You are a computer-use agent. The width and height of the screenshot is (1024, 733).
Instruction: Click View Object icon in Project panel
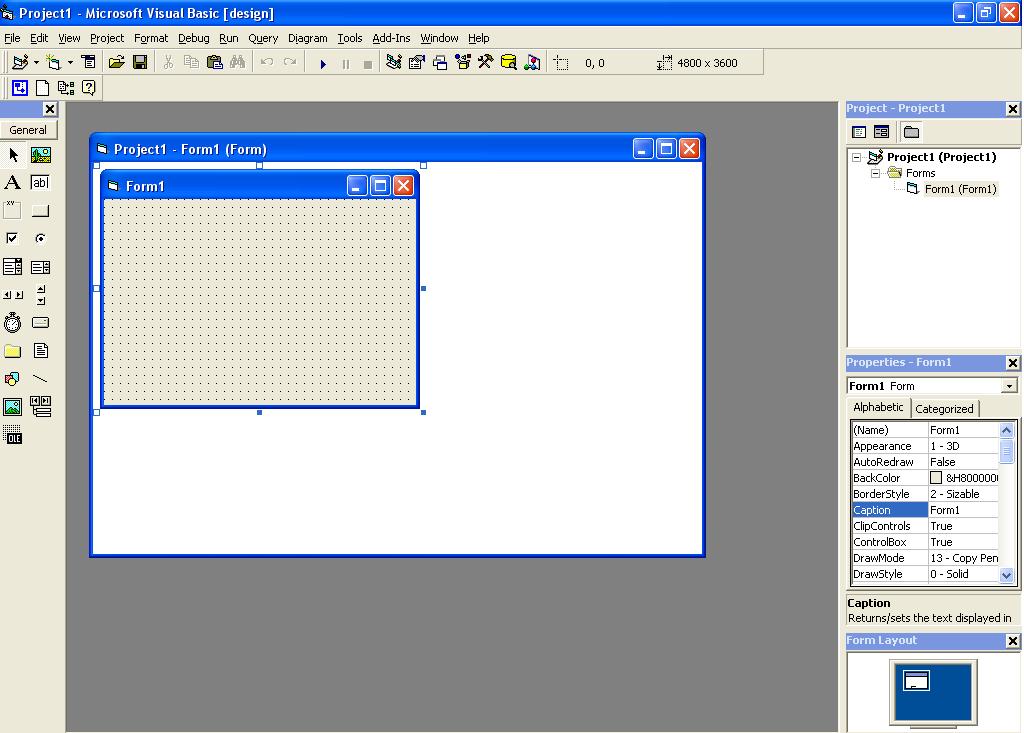[x=881, y=132]
